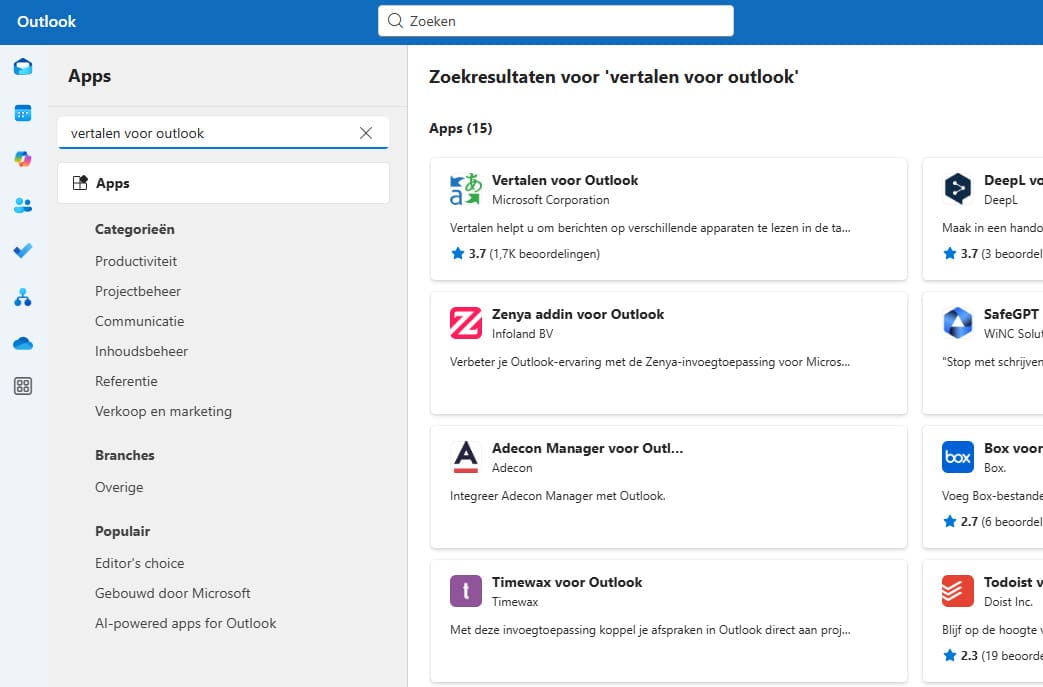Click 'Apps (15)' results heading

pos(460,128)
